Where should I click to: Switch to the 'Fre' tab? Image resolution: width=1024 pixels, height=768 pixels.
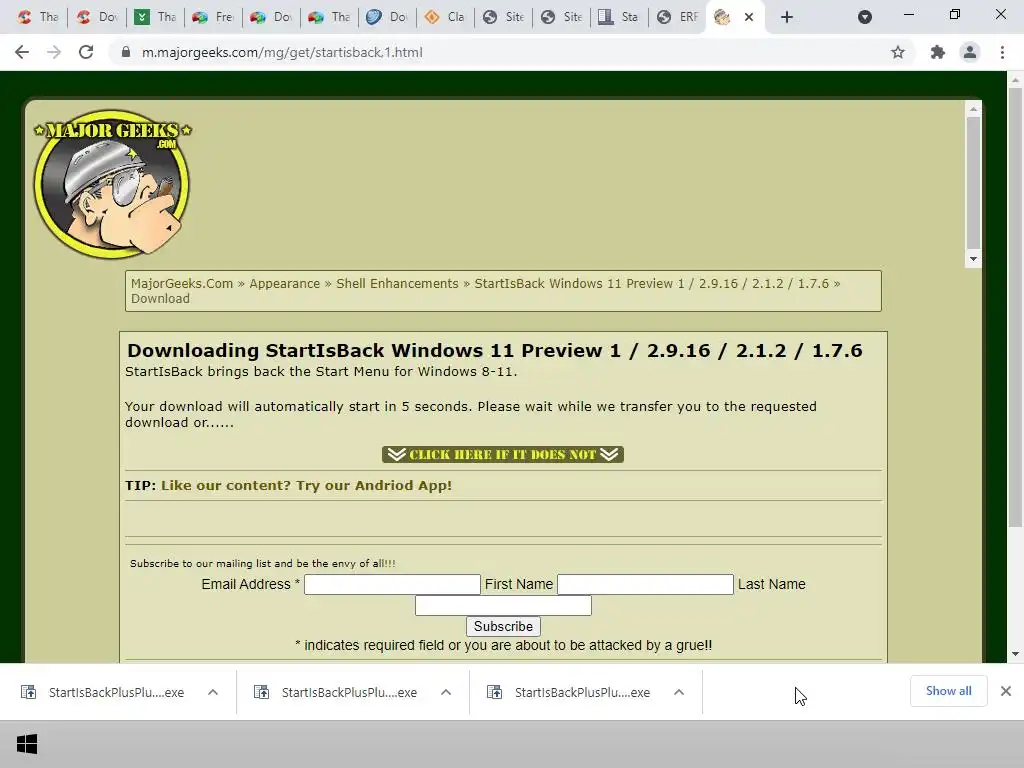[213, 17]
